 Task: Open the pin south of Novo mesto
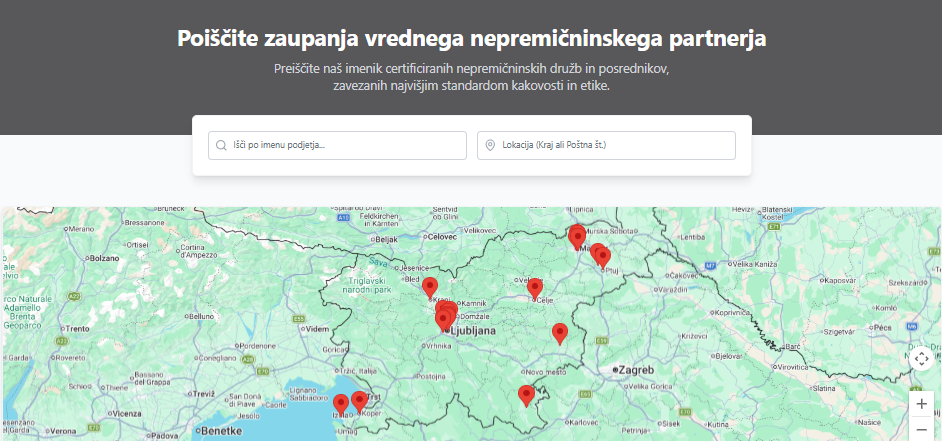(526, 395)
